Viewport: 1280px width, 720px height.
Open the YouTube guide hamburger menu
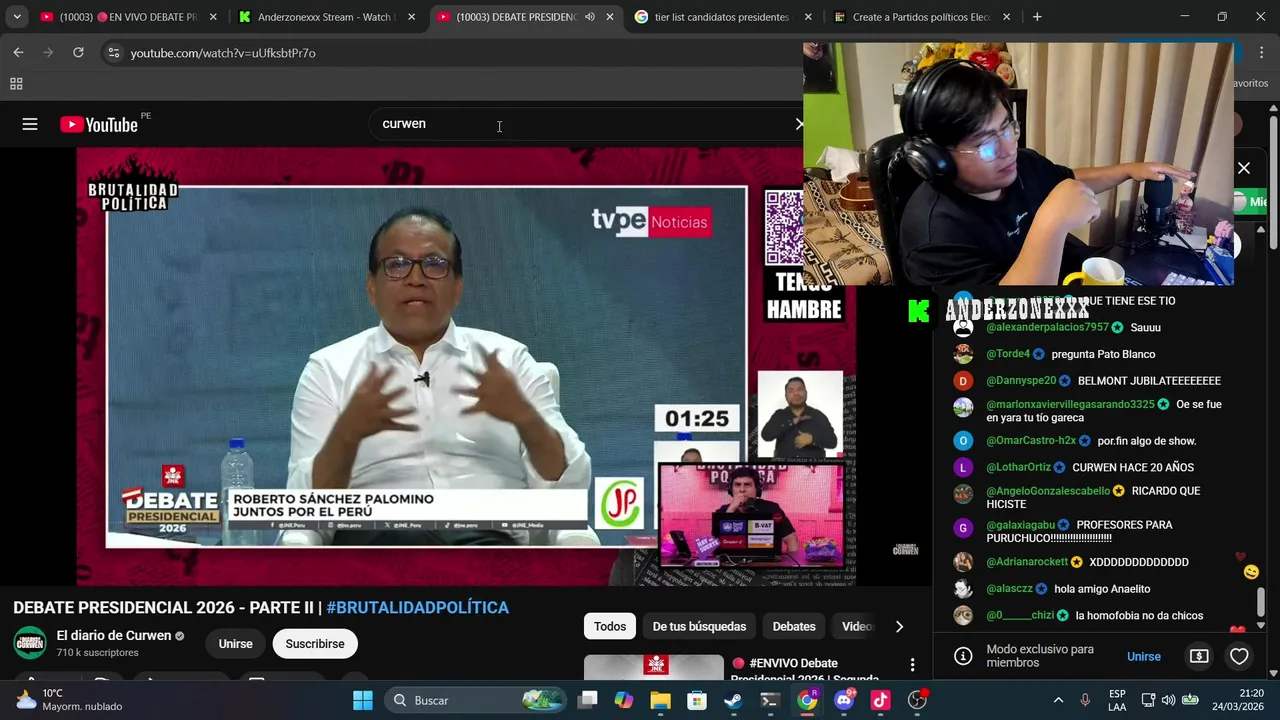(30, 124)
